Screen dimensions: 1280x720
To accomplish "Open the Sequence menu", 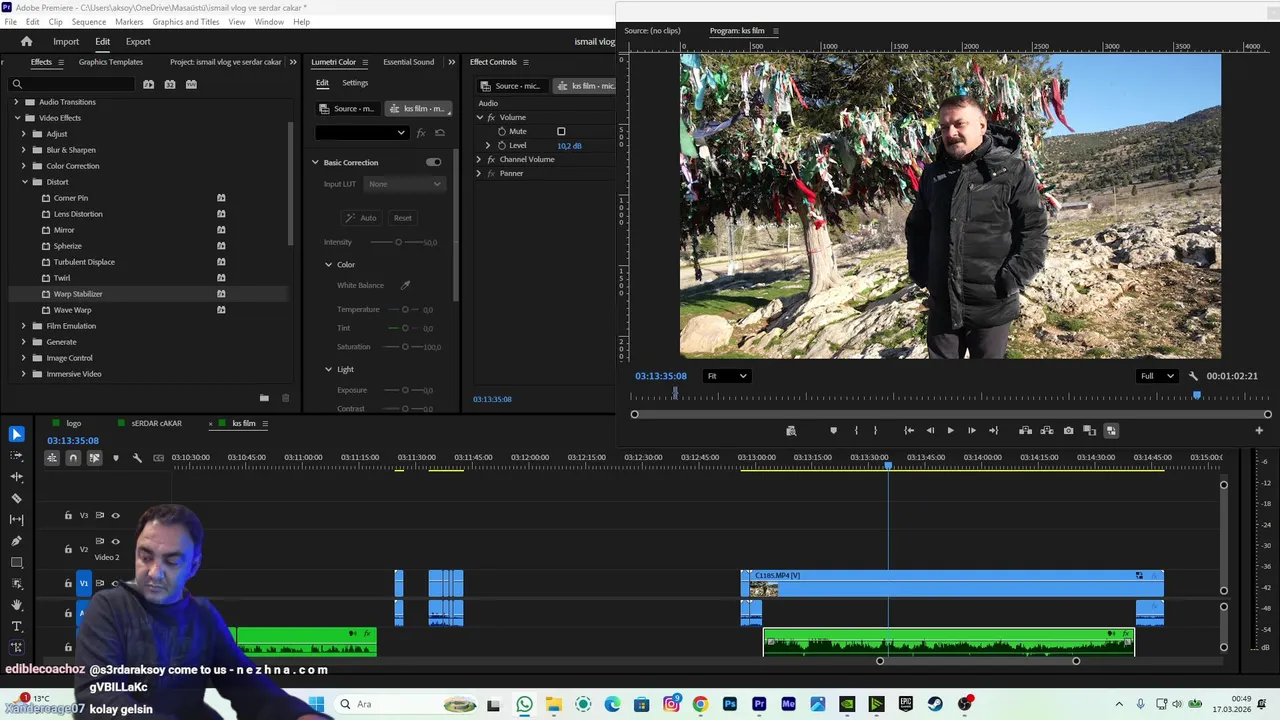I will [x=89, y=22].
